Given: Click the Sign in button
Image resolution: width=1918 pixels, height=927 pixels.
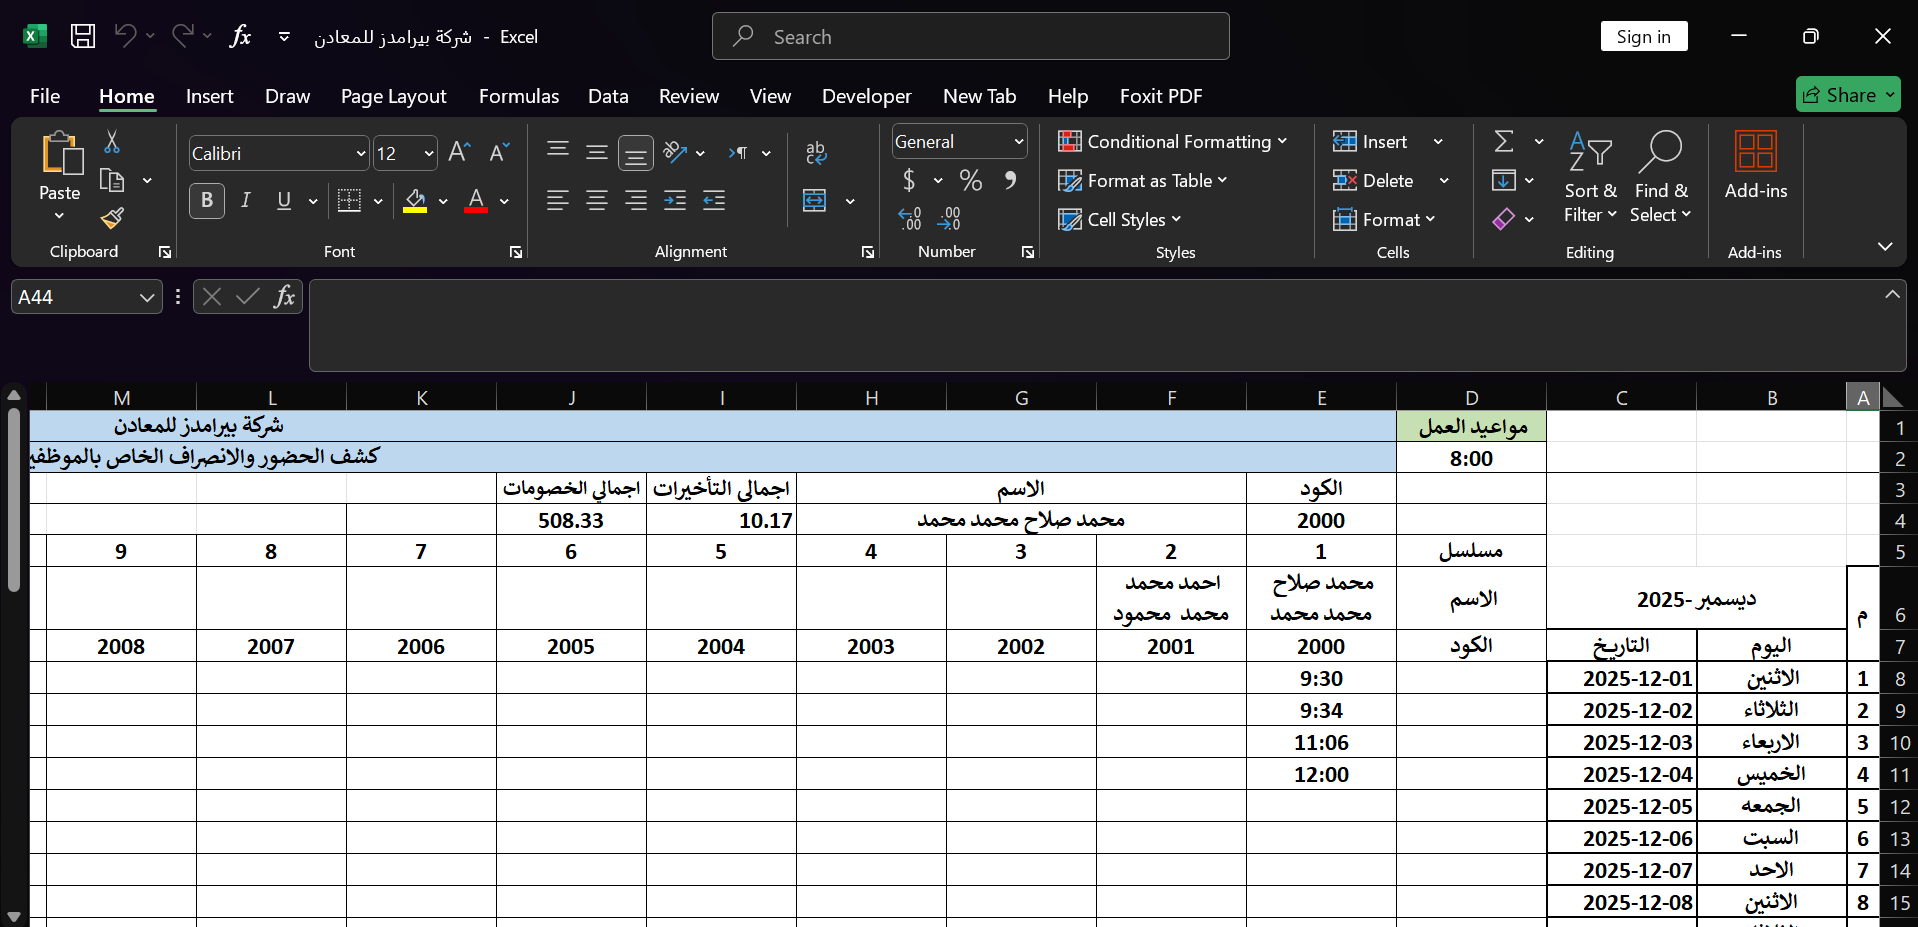Looking at the screenshot, I should (1643, 37).
